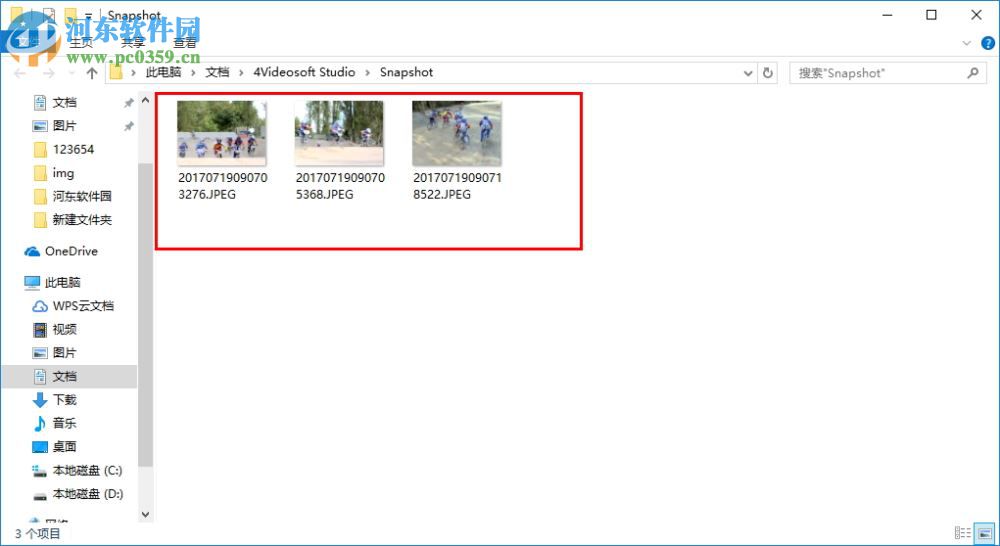Navigate to 4Videosoft Studio breadcrumb
The width and height of the screenshot is (1000, 546).
(x=304, y=72)
